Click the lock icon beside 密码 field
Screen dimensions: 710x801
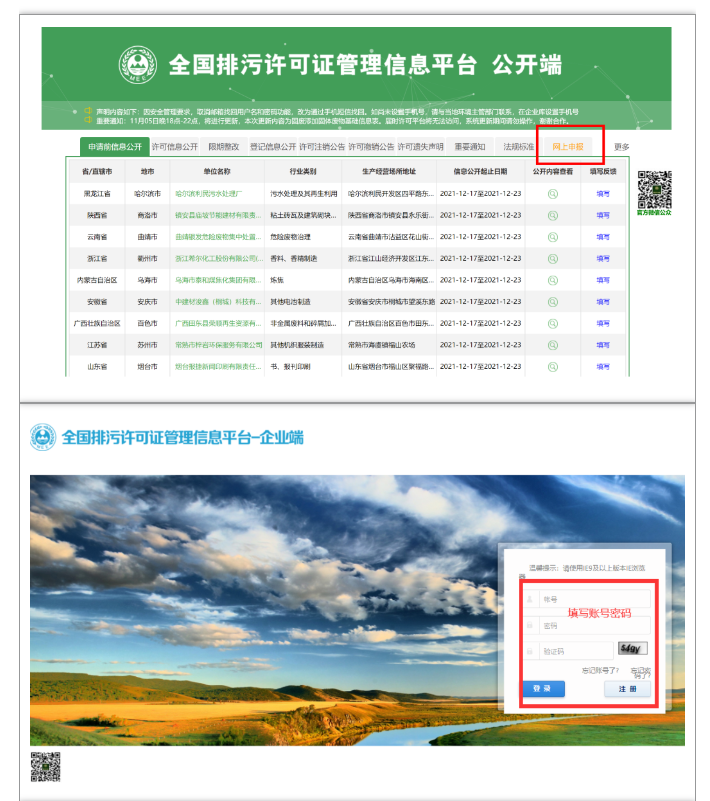coord(530,625)
